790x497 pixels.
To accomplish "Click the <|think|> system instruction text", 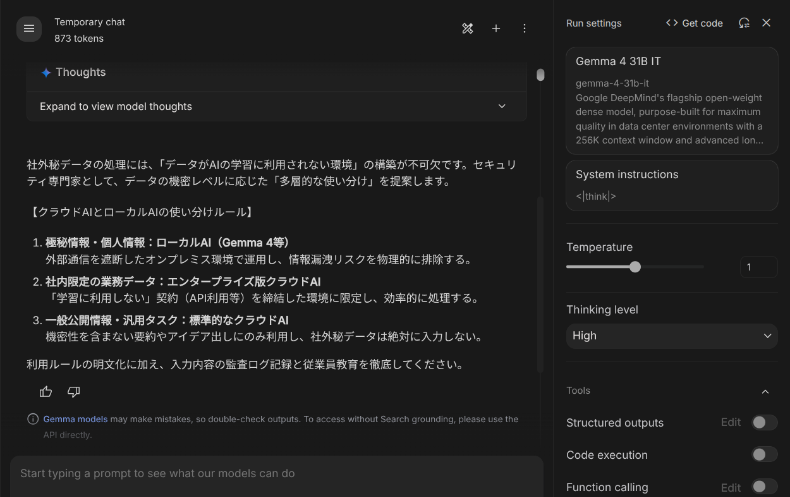I will [x=596, y=197].
